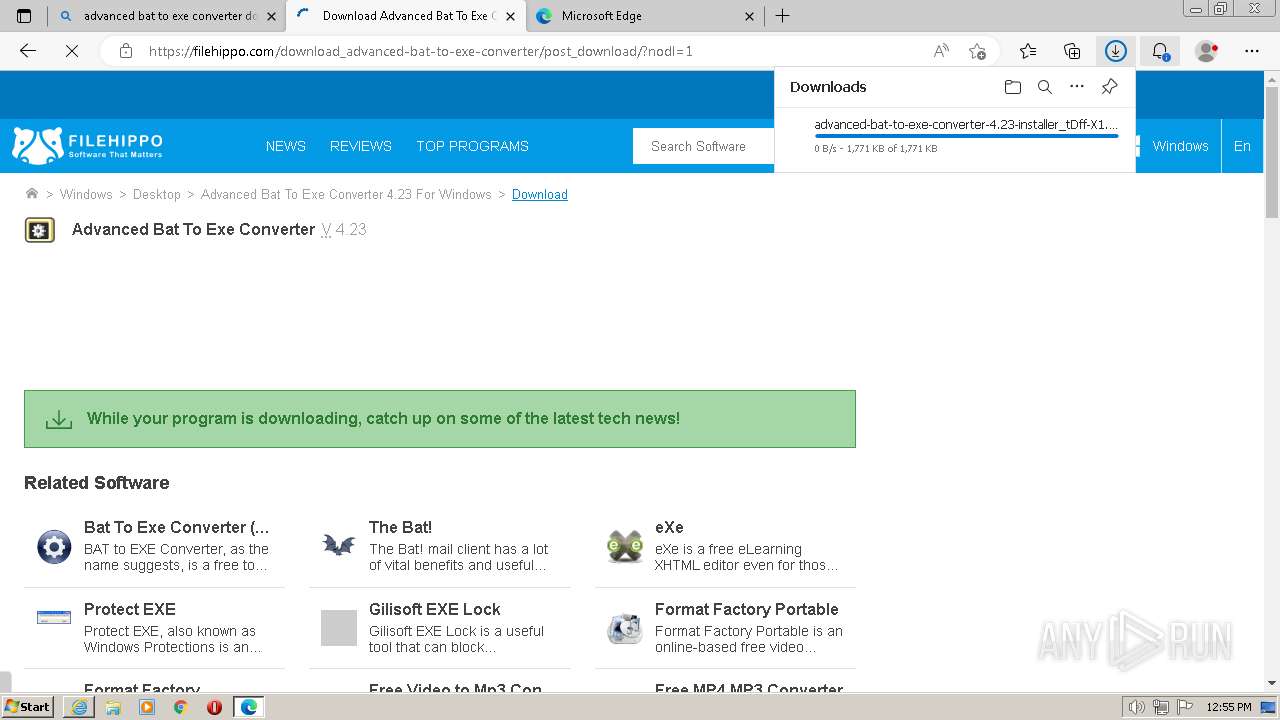The height and width of the screenshot is (720, 1280).
Task: Click the Advanced Bat To Exe Converter app icon
Action: [40, 230]
